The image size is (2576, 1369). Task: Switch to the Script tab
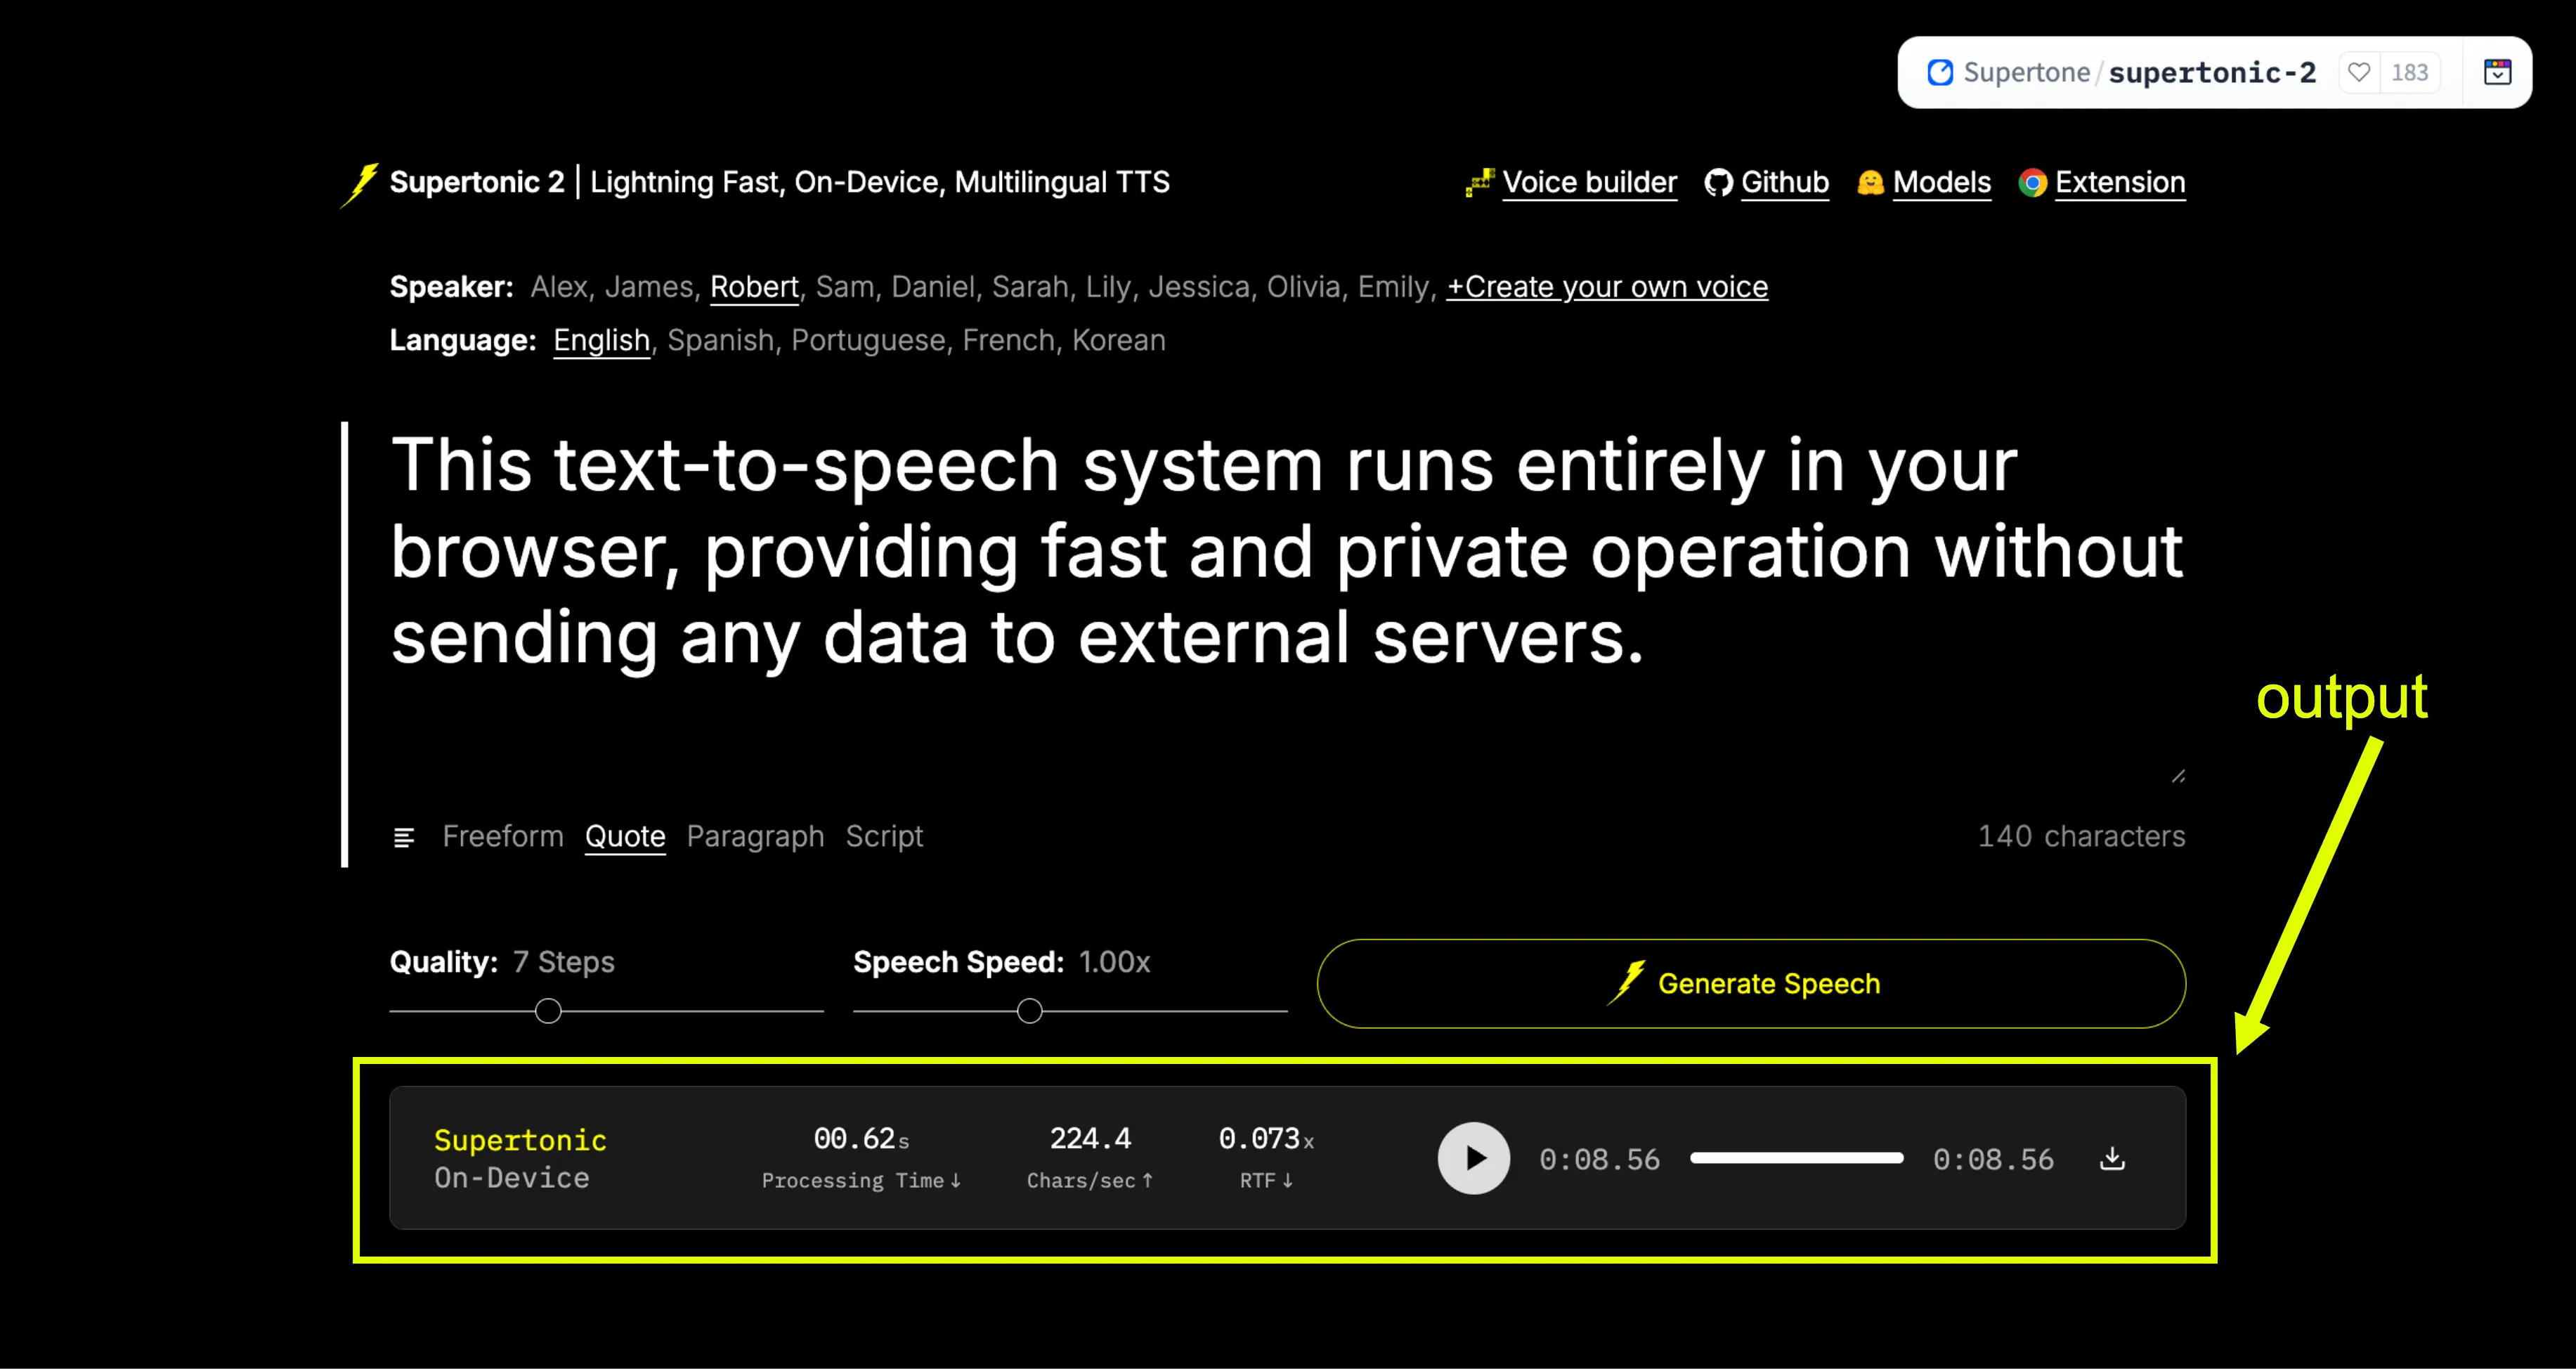click(x=884, y=837)
